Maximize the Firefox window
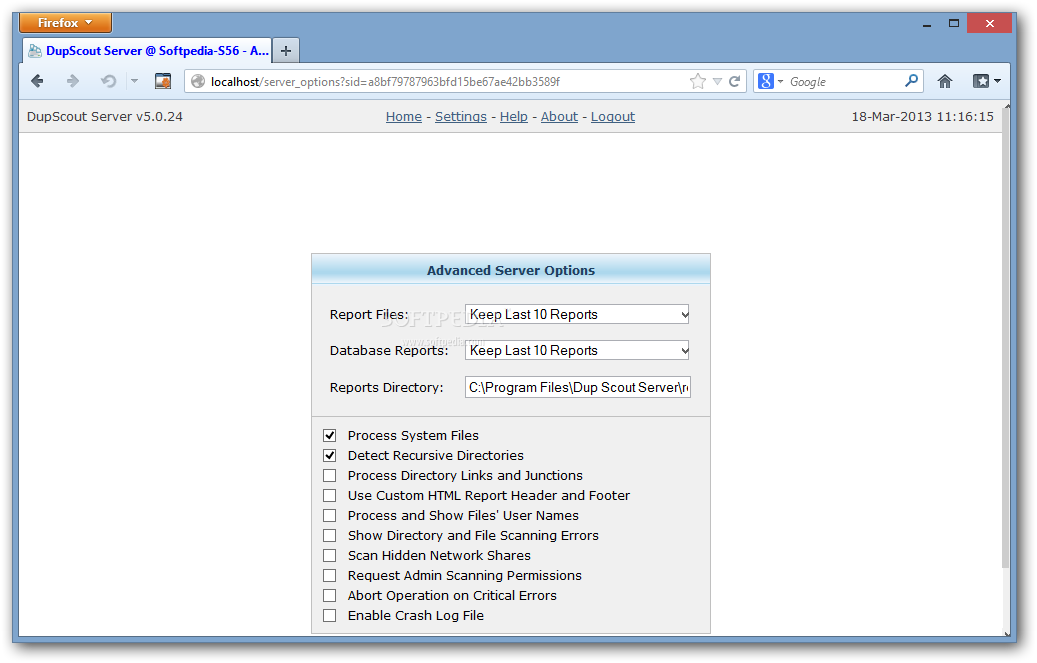Screen dimensions: 1037x663 point(954,24)
